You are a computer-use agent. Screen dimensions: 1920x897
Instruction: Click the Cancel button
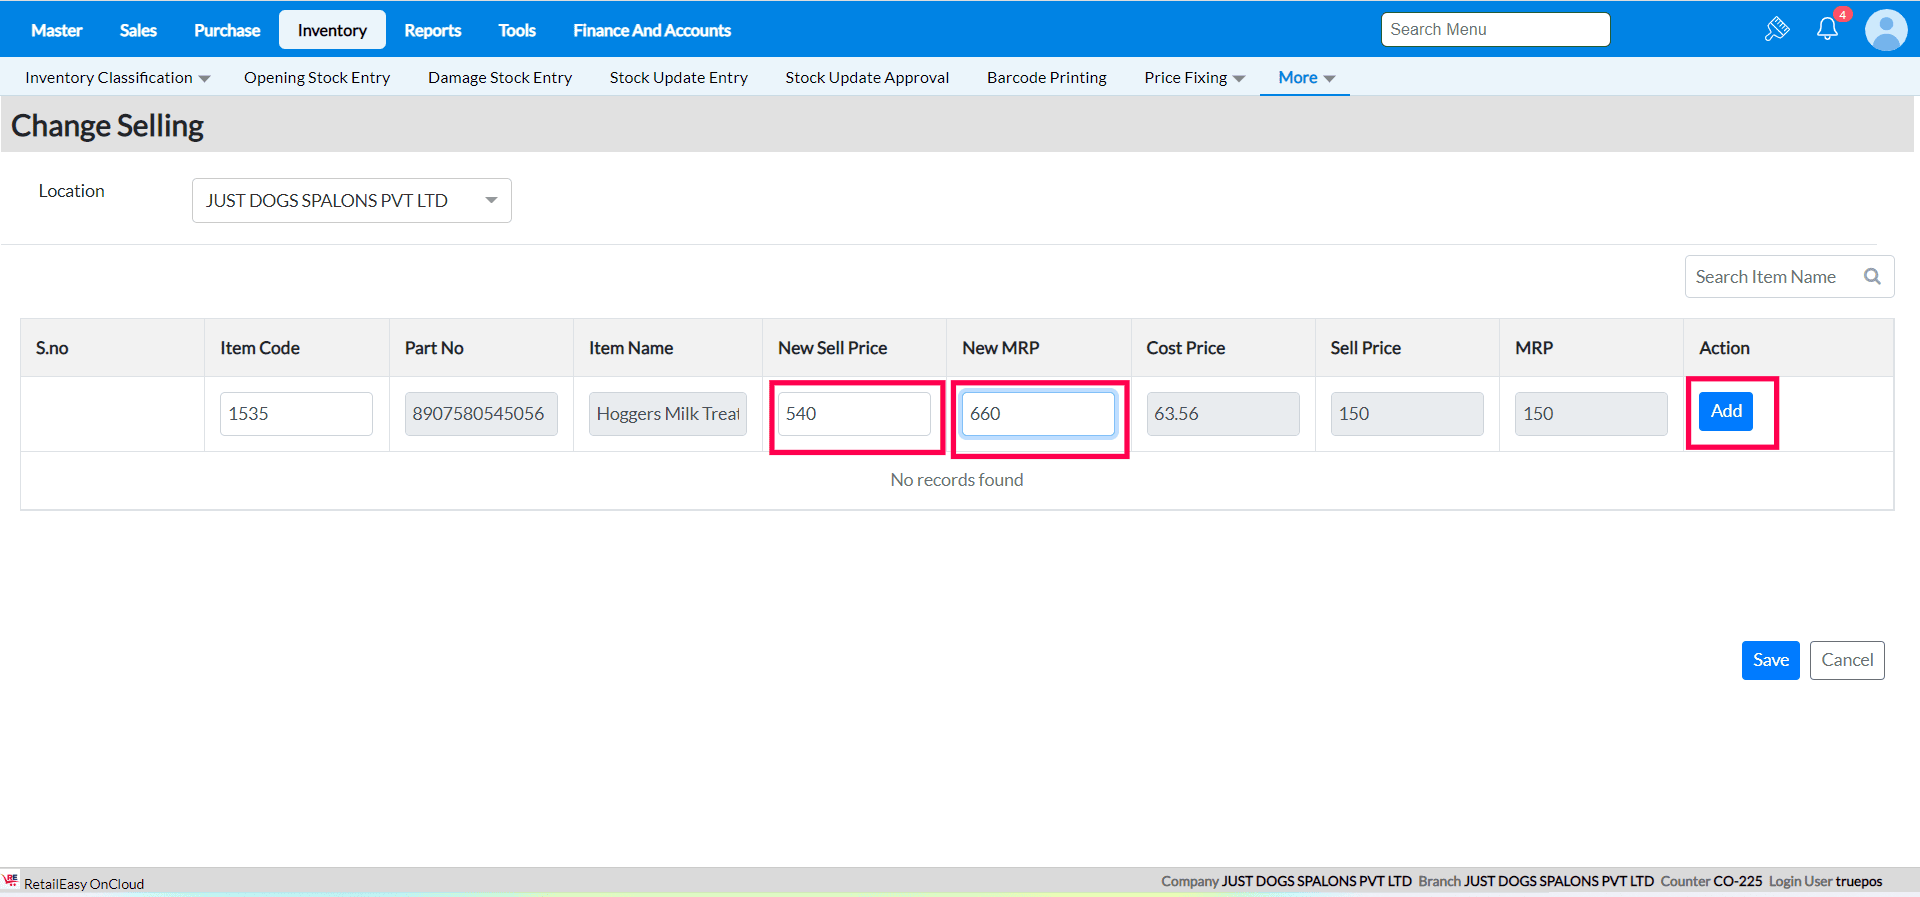coord(1846,660)
